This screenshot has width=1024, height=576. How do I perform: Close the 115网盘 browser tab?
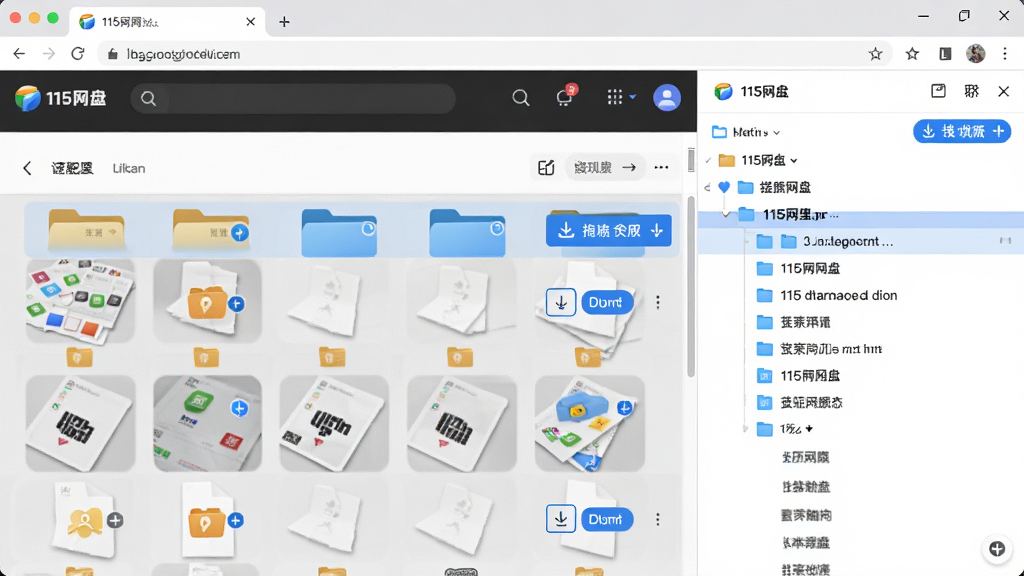250,22
